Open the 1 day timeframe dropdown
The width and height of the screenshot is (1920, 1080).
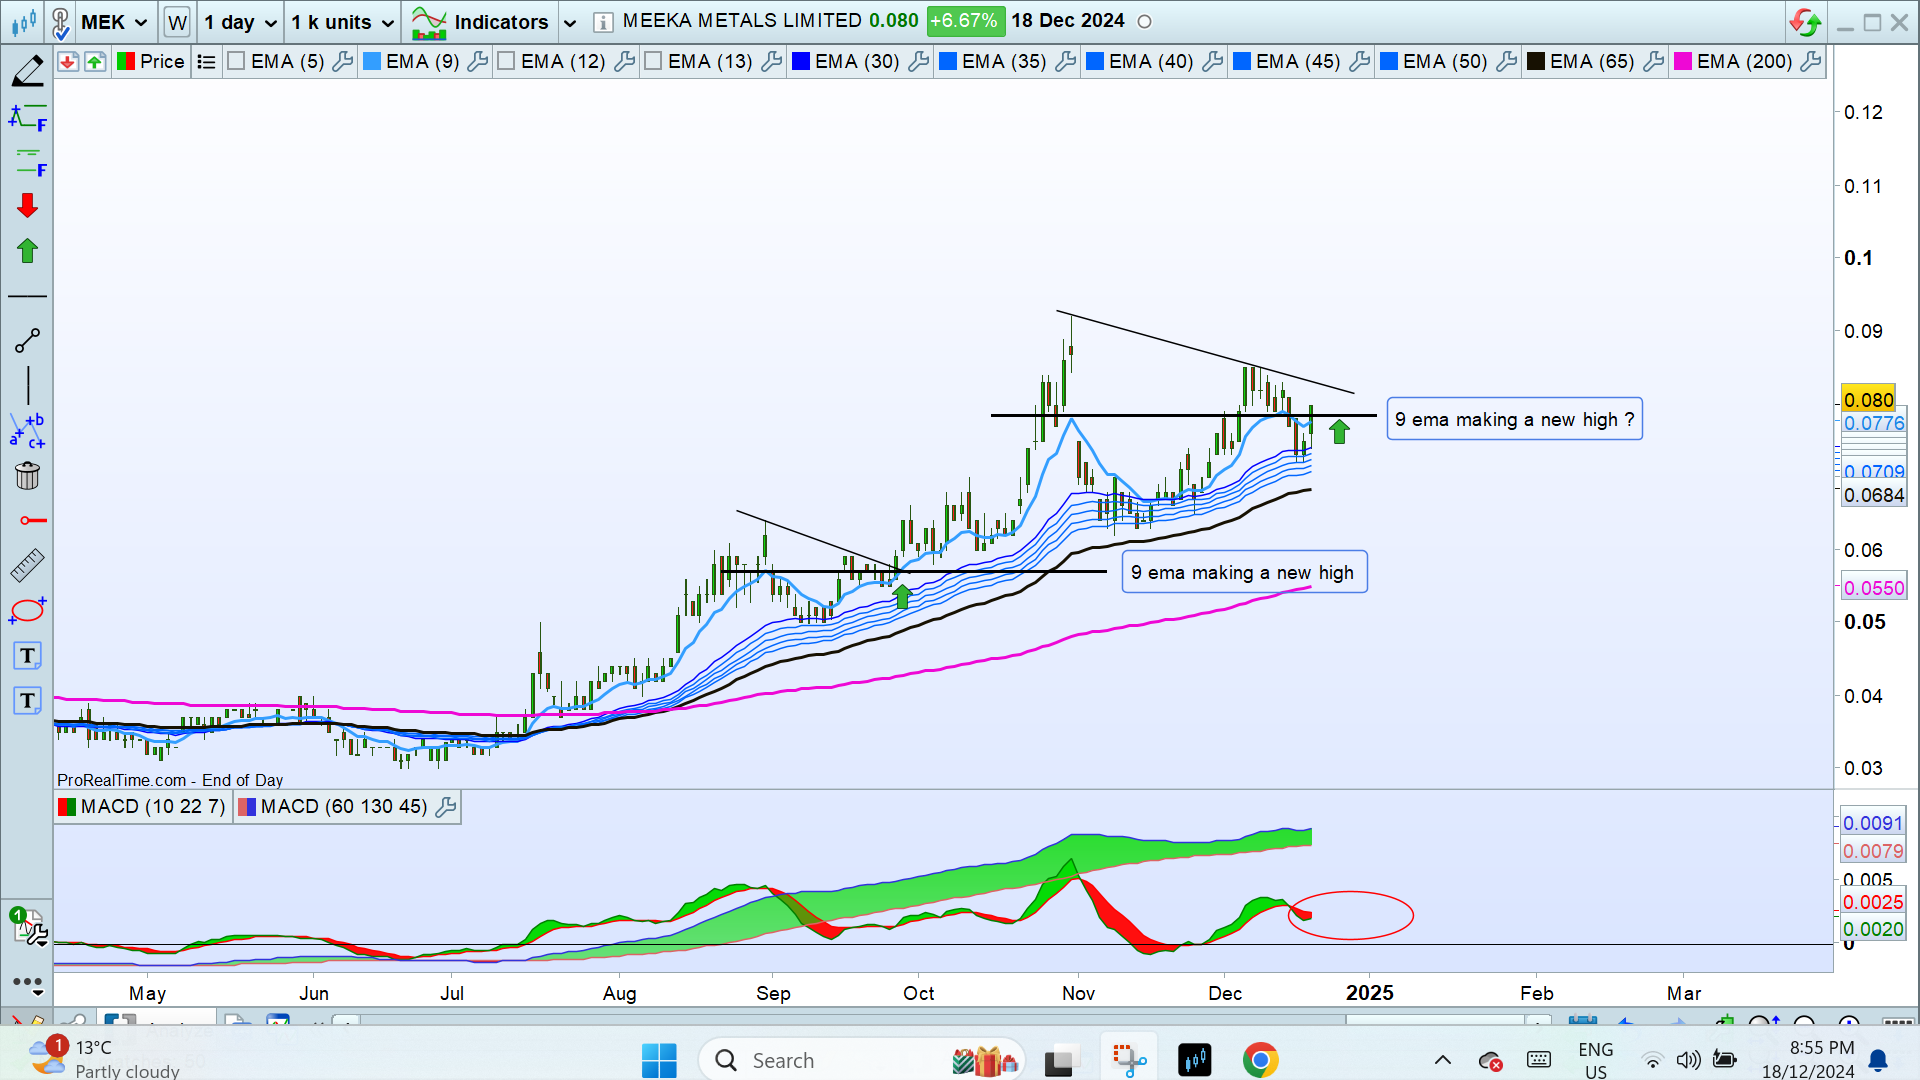click(240, 22)
